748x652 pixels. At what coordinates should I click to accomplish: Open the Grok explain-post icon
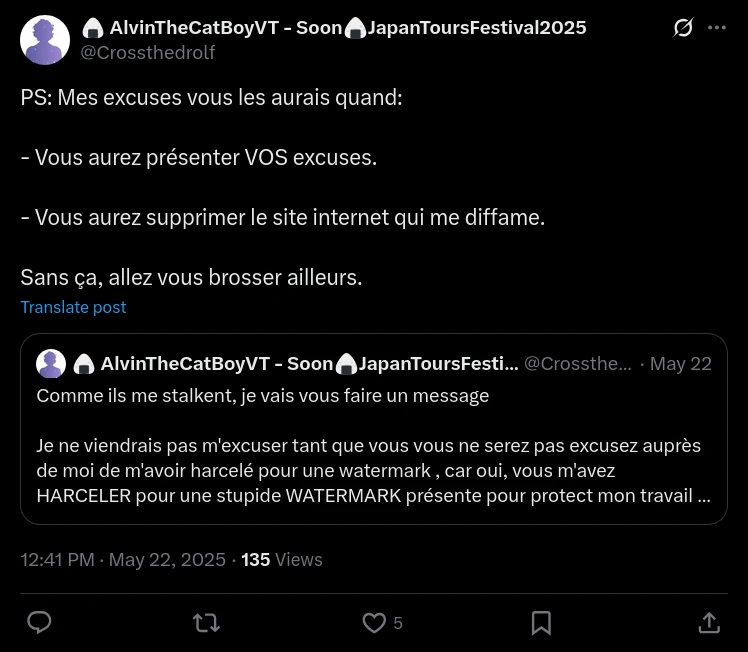[683, 28]
